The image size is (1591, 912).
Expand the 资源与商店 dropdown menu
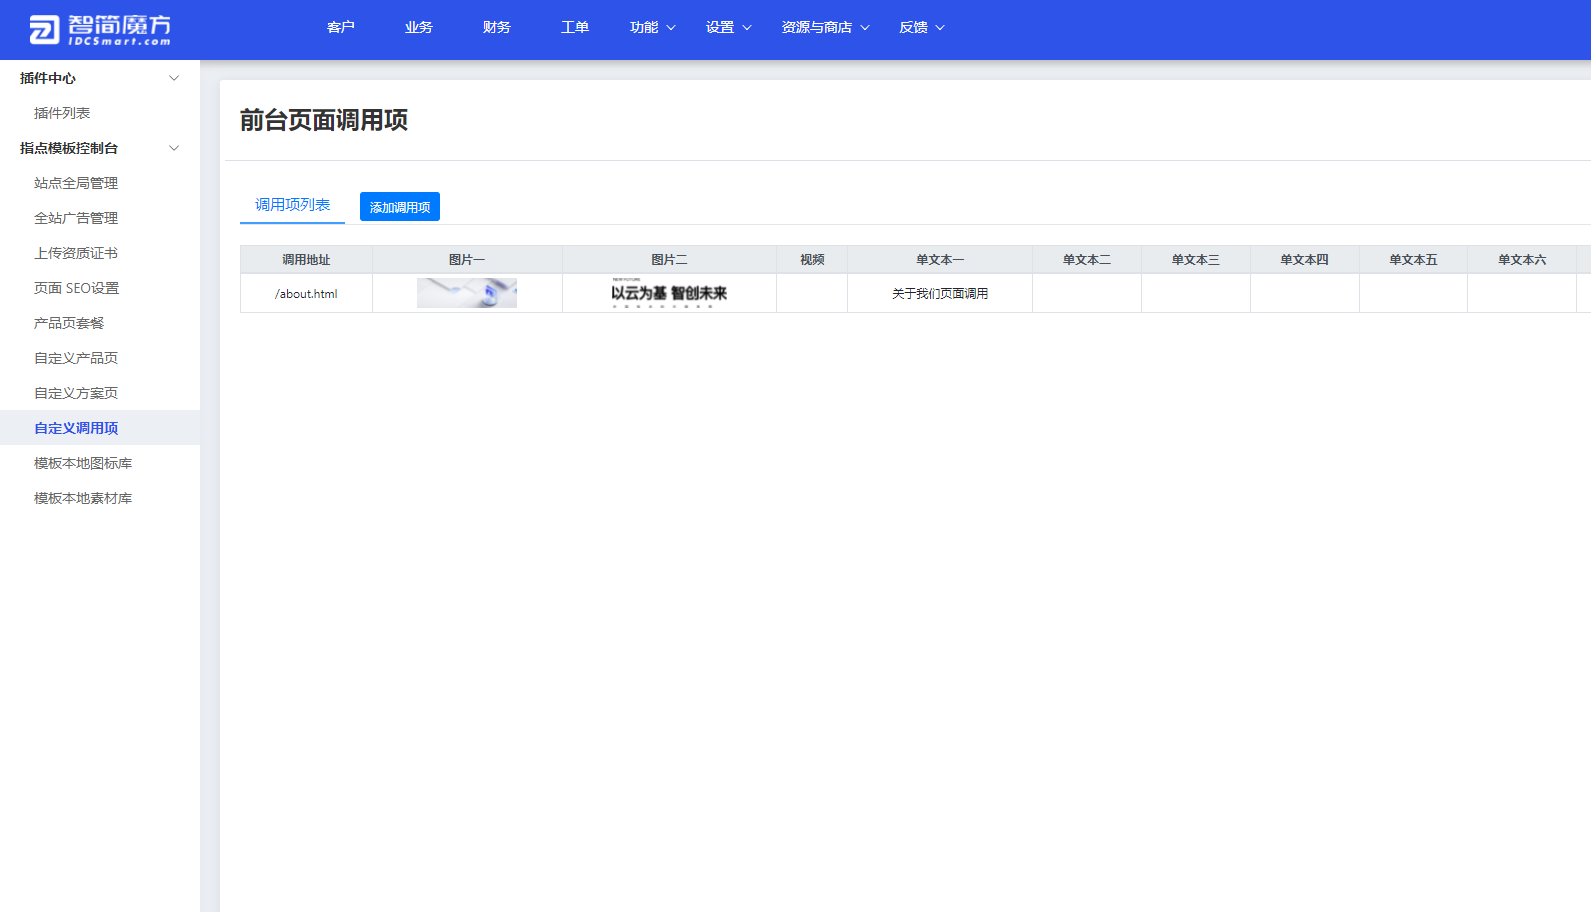pyautogui.click(x=826, y=27)
